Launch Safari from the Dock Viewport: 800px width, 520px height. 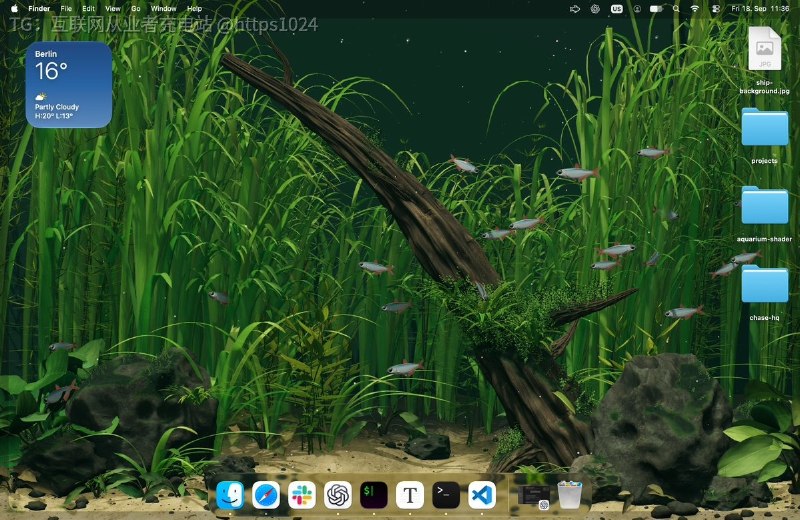click(x=266, y=495)
